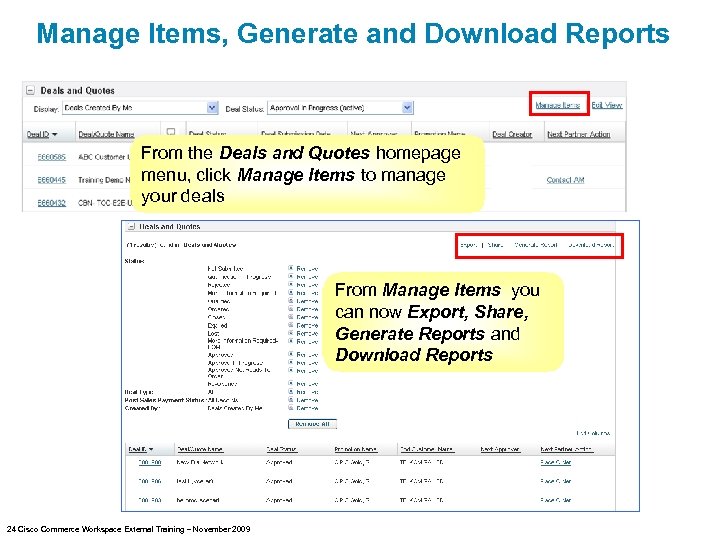Click Next Approver header in lower table
720x540 pixels.
500,449
